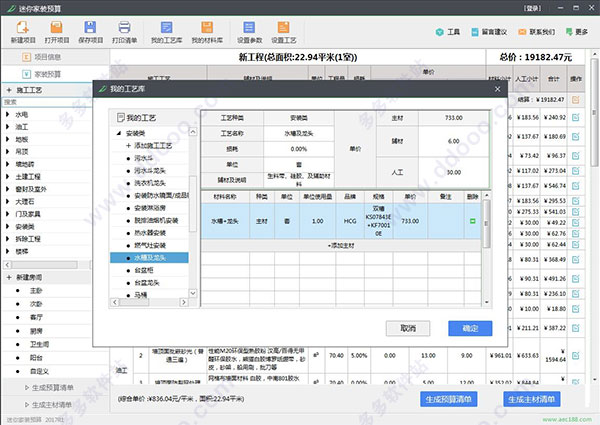Click edit icon in ¥387.22 row
The image size is (600, 425).
pyautogui.click(x=576, y=328)
